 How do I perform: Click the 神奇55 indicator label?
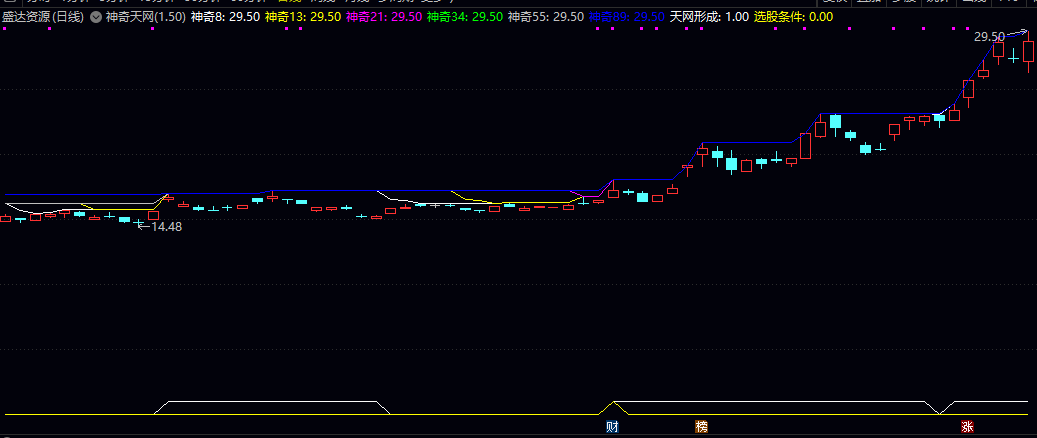[x=545, y=18]
